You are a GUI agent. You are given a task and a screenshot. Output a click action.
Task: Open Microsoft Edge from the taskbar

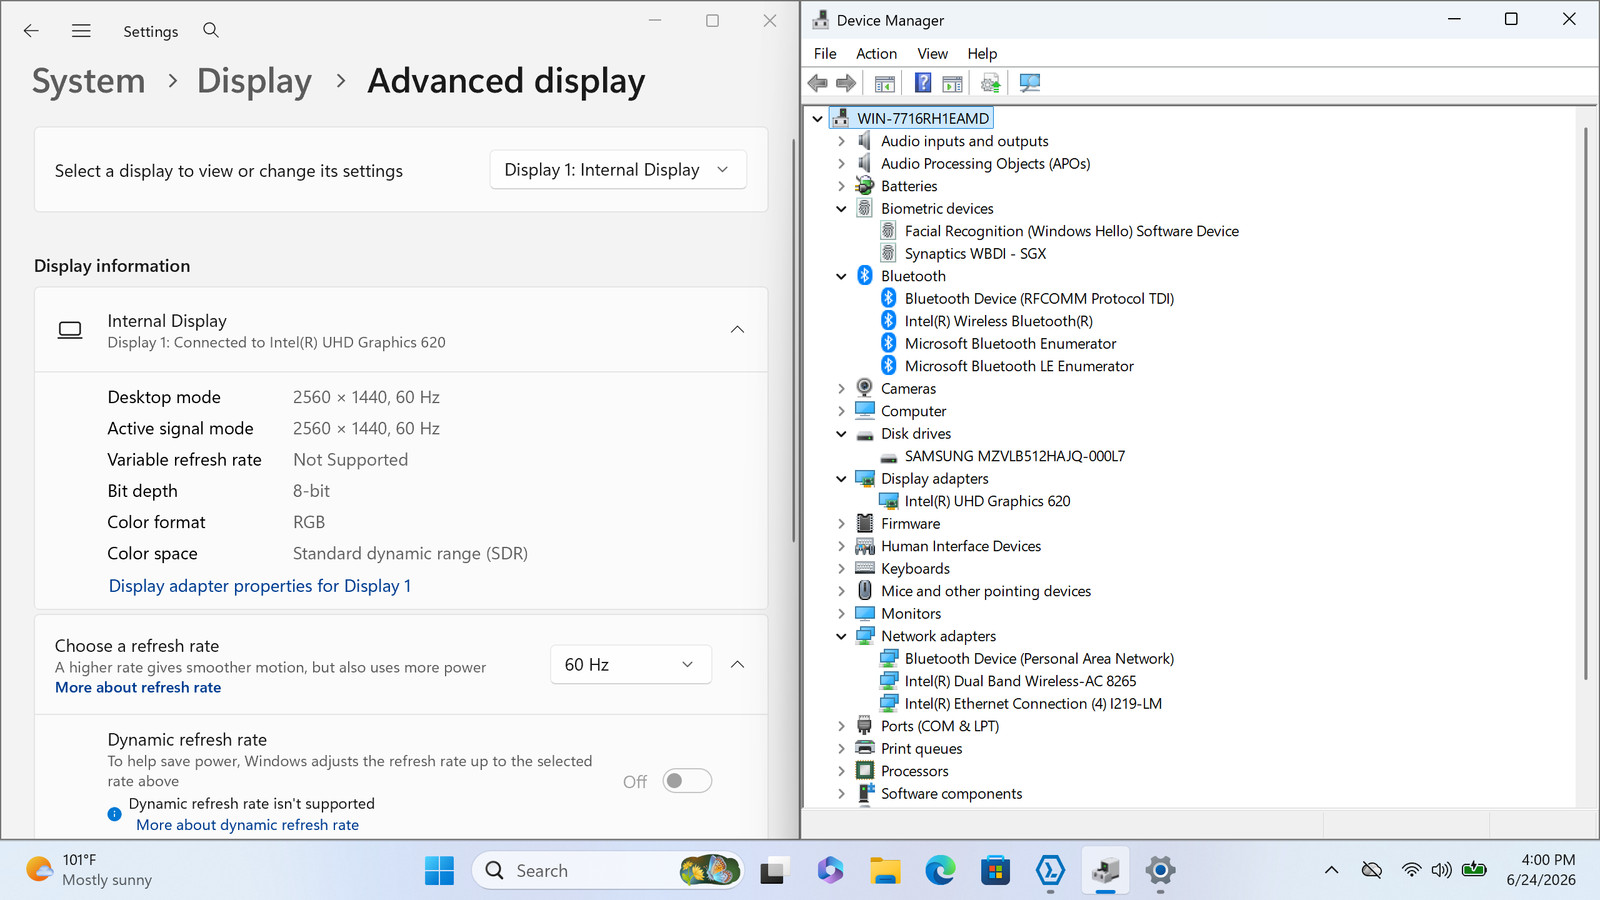(939, 871)
